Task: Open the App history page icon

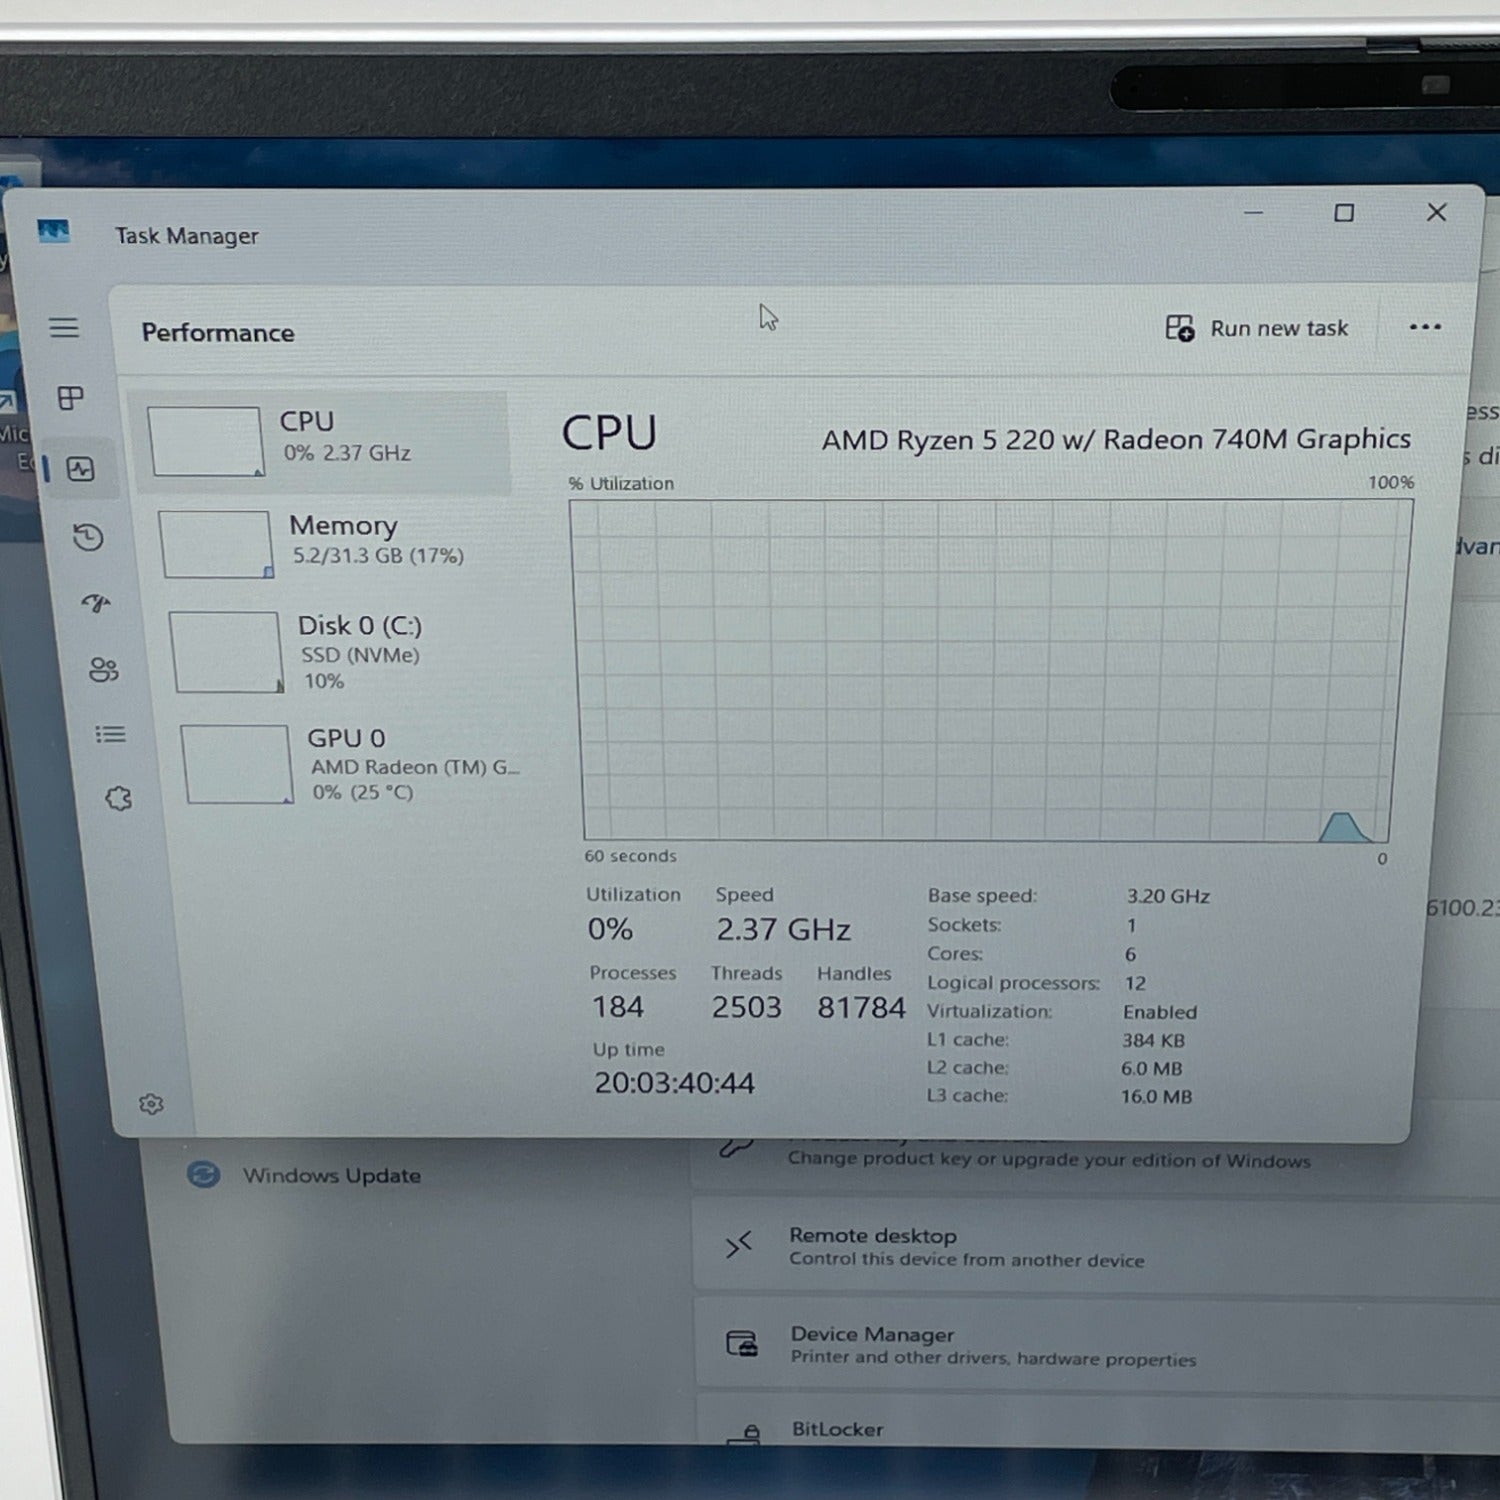Action: [x=88, y=537]
